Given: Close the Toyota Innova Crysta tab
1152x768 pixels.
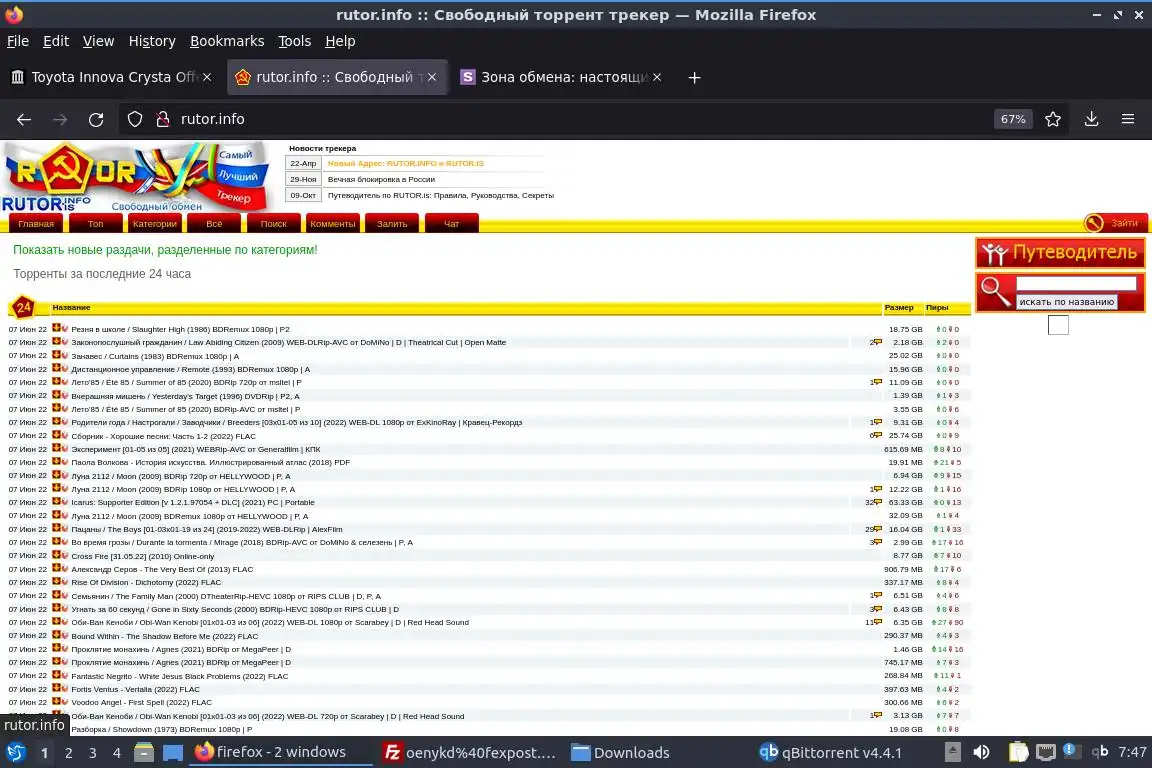Looking at the screenshot, I should (x=207, y=77).
